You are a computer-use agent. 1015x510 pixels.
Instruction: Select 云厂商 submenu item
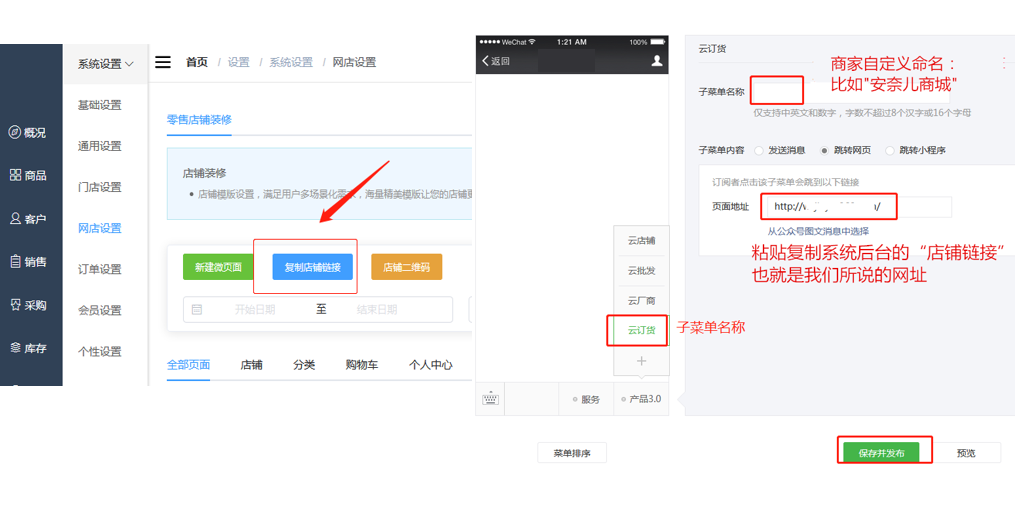click(x=641, y=300)
